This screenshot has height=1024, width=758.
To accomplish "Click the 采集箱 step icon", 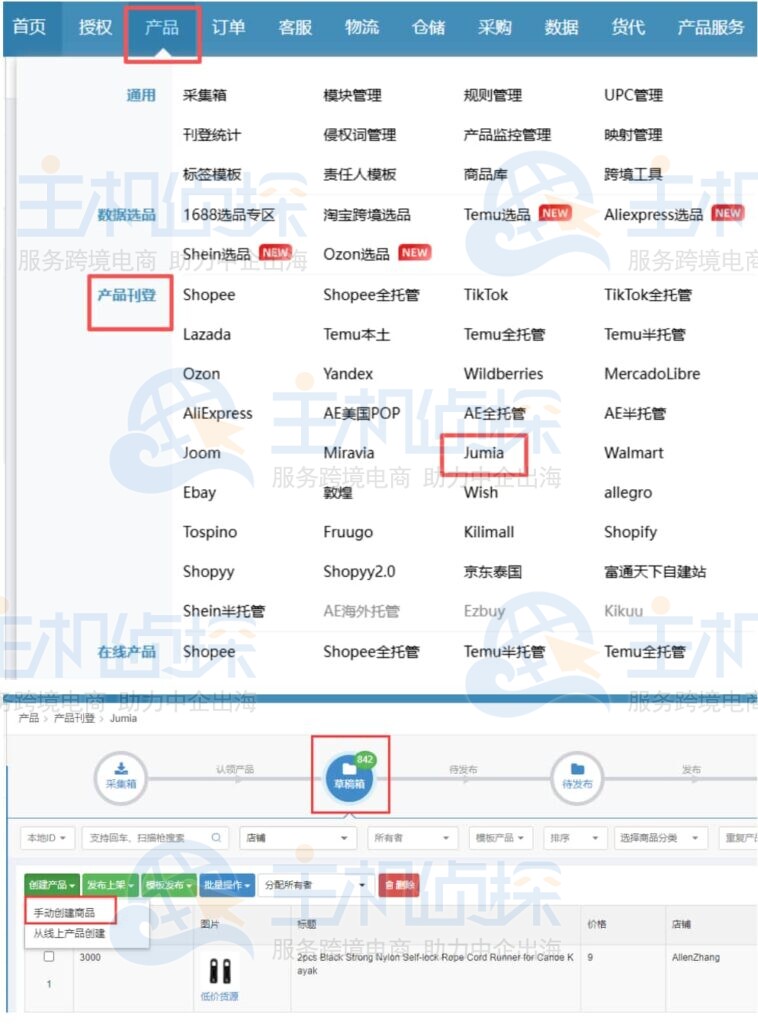I will (x=121, y=777).
